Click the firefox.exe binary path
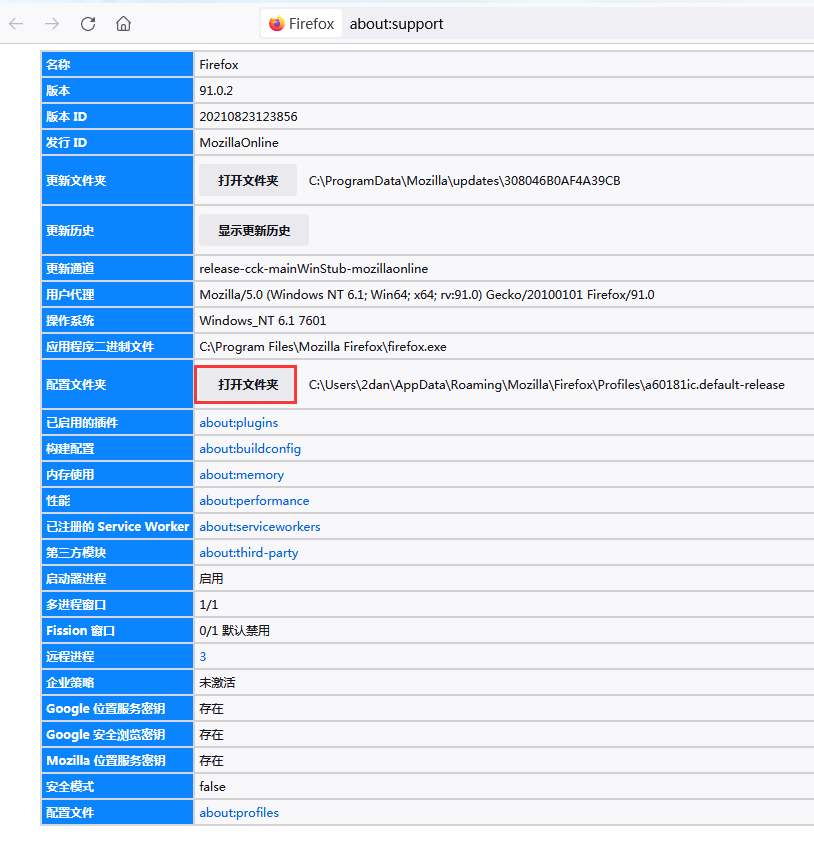The width and height of the screenshot is (814, 865). pos(323,346)
